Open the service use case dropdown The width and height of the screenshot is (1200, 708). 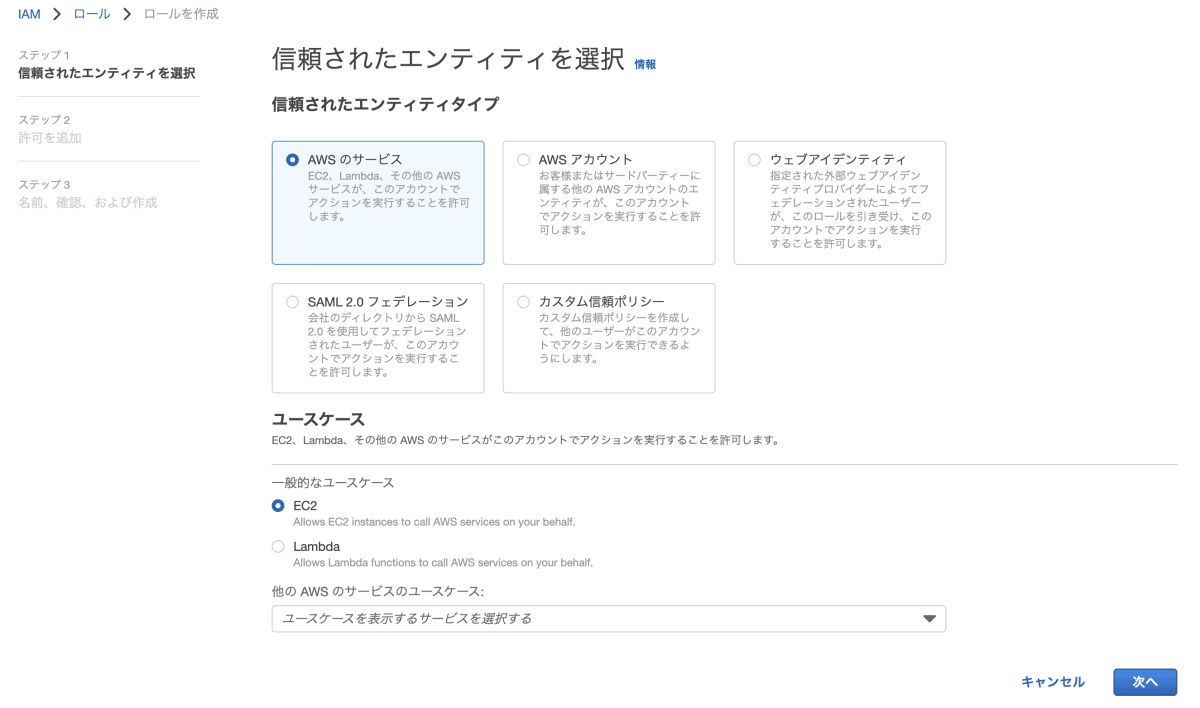pyautogui.click(x=608, y=619)
